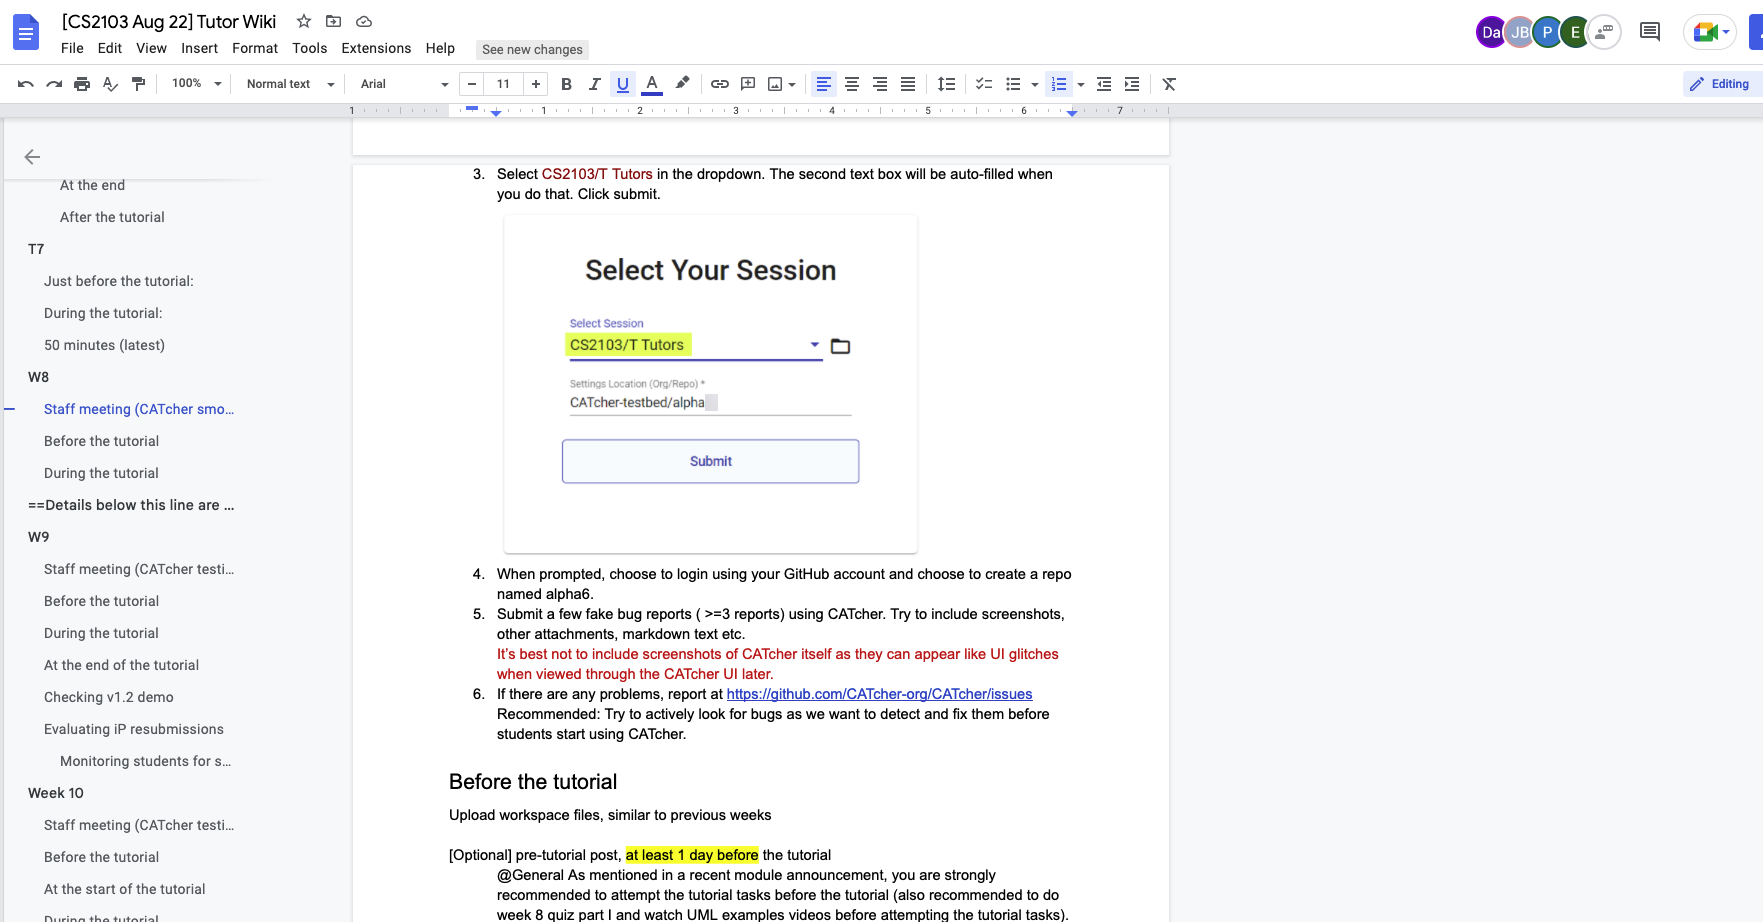Increase the font size
Viewport: 1763px width, 922px height.
click(x=536, y=84)
